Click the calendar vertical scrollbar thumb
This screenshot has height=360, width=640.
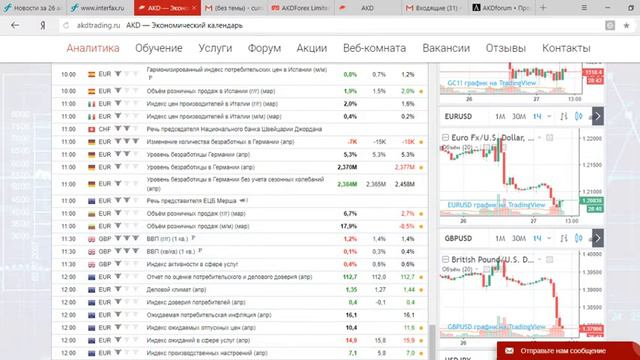pyautogui.click(x=432, y=342)
